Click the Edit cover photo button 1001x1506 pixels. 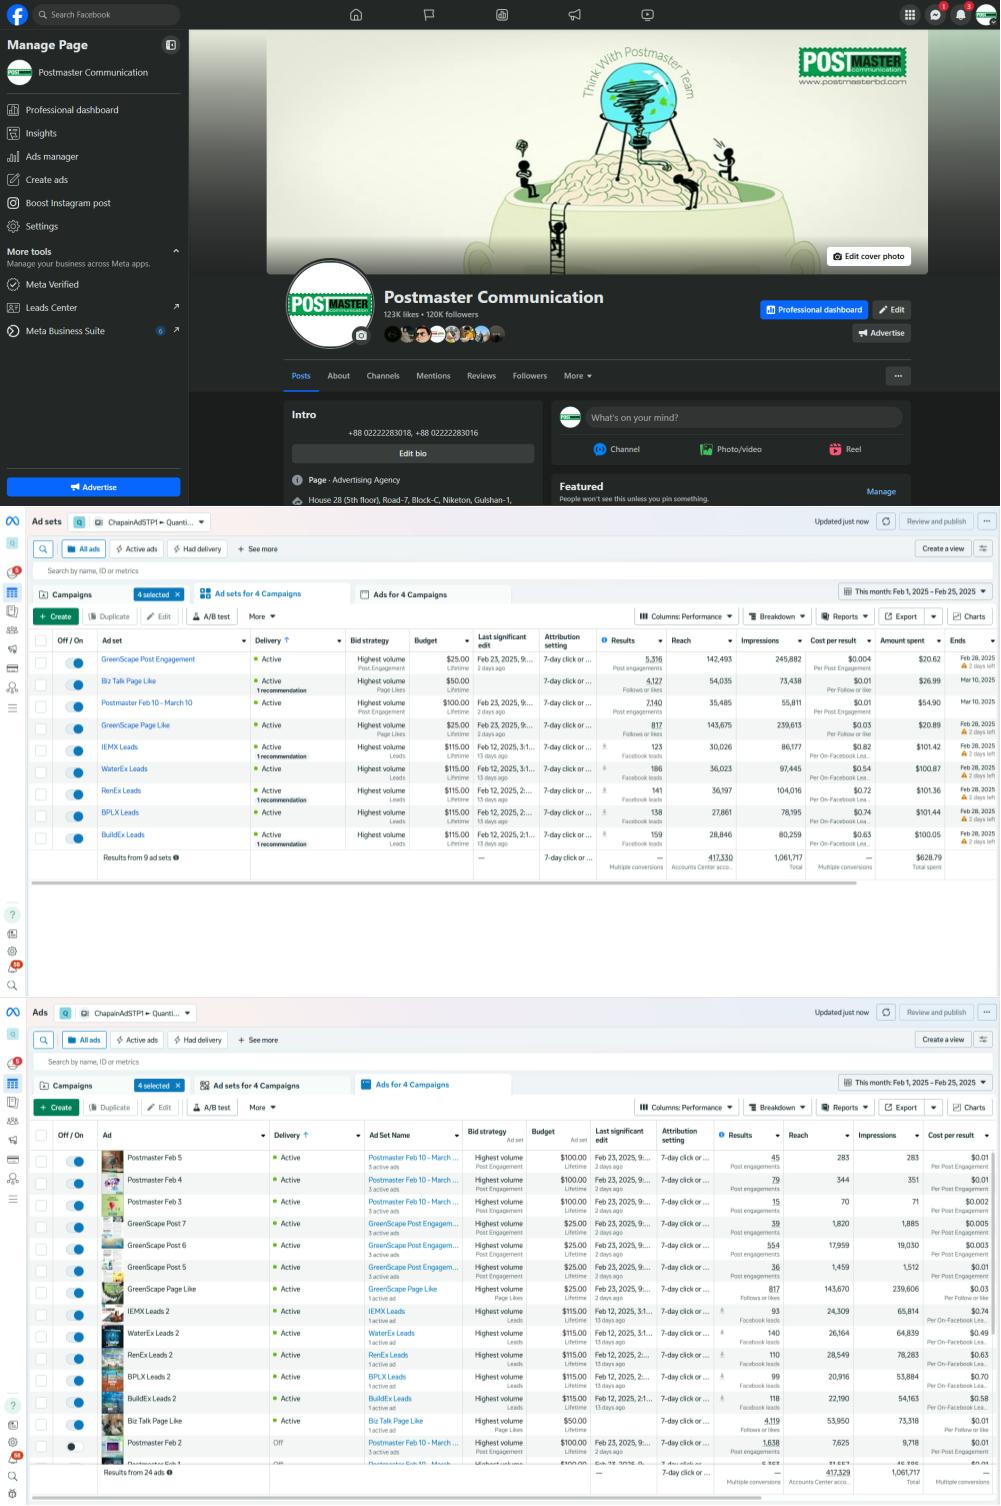[868, 257]
